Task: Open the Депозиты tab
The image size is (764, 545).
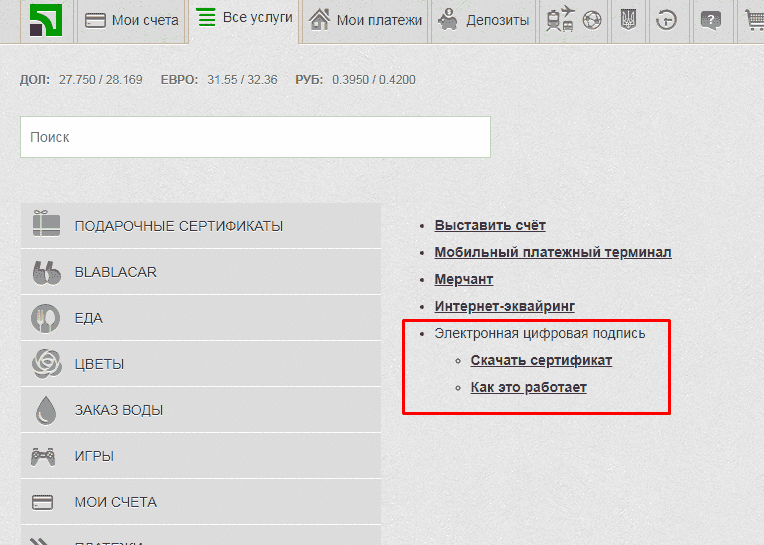Action: pyautogui.click(x=484, y=20)
